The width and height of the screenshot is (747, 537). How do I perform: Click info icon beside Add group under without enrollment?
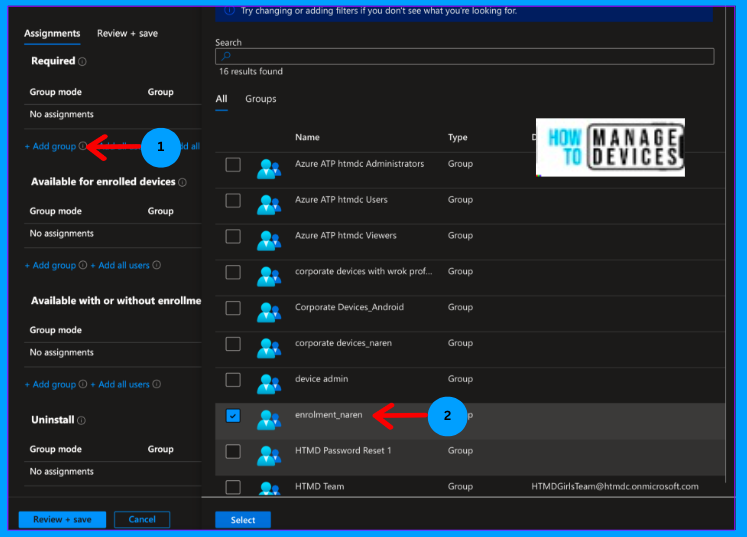[x=83, y=384]
